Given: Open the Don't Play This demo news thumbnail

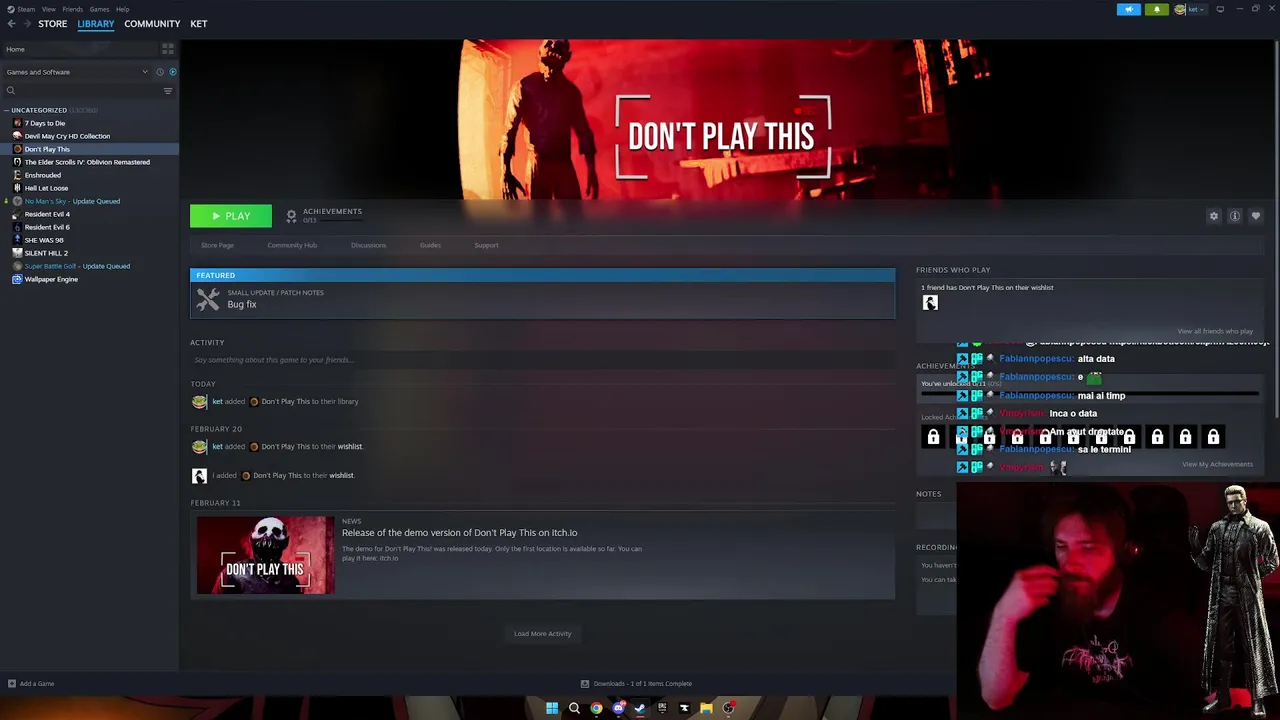Looking at the screenshot, I should 265,555.
